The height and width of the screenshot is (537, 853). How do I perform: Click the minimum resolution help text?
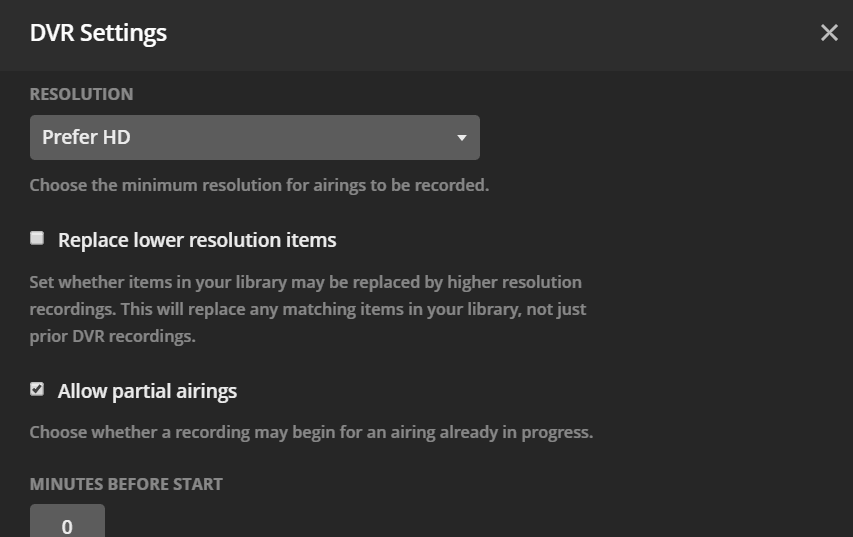(x=259, y=185)
